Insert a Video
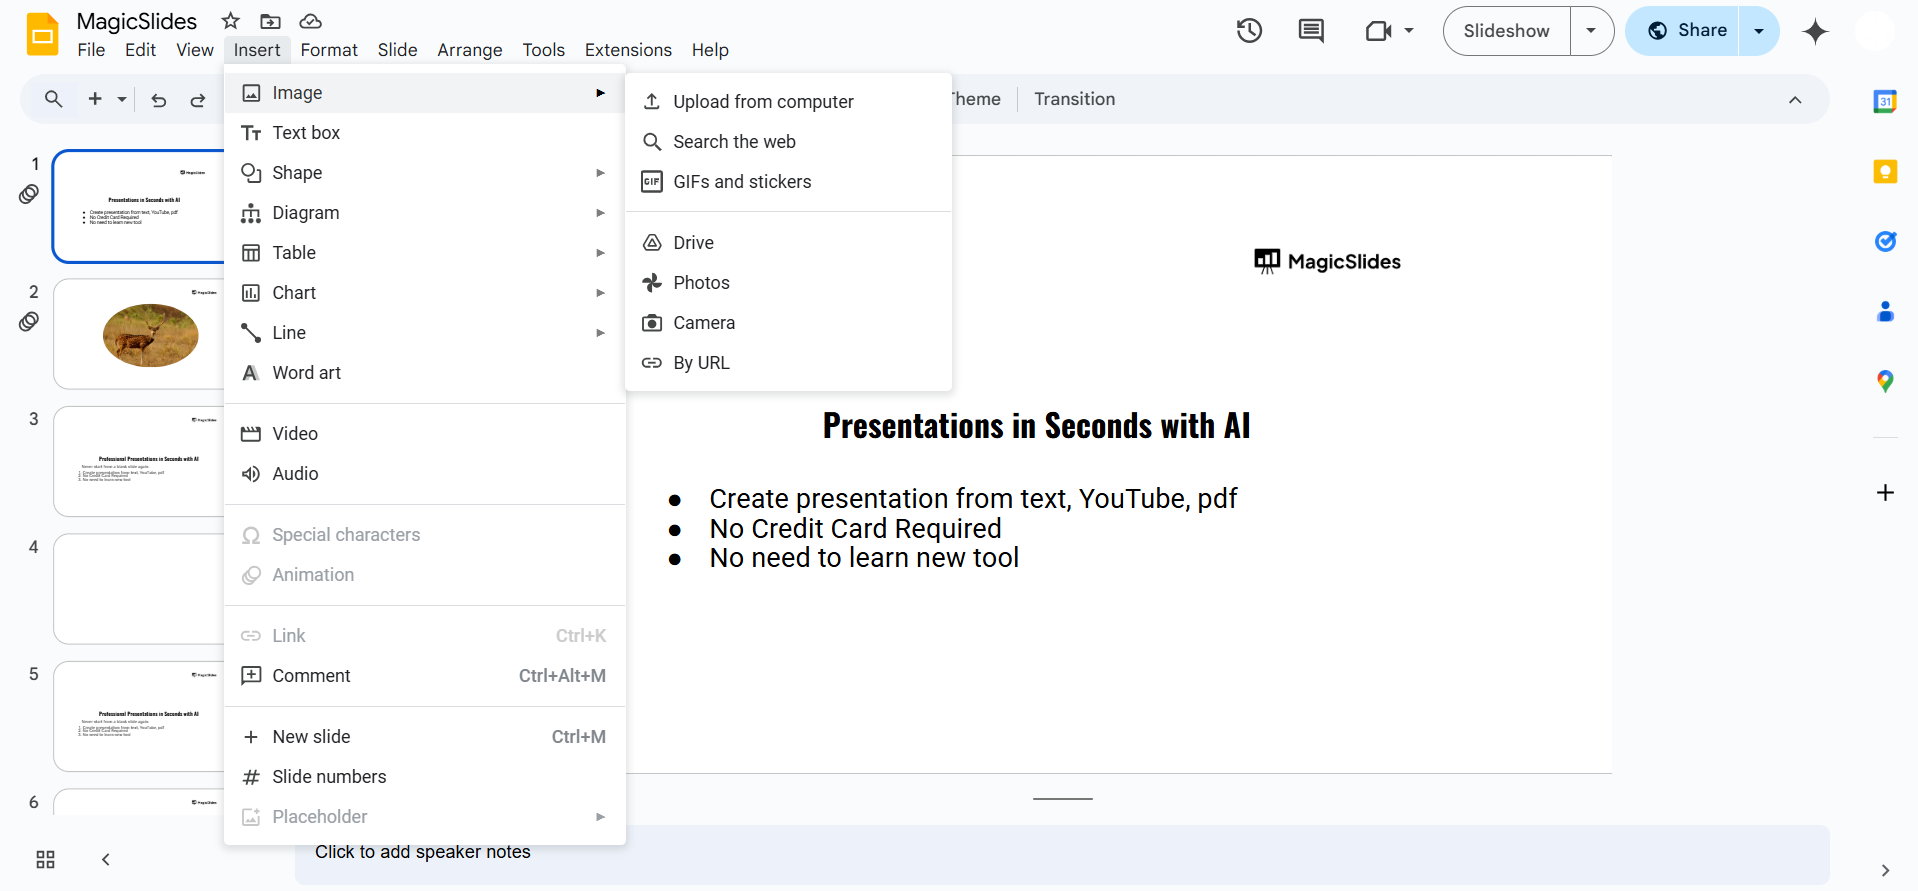 425,434
